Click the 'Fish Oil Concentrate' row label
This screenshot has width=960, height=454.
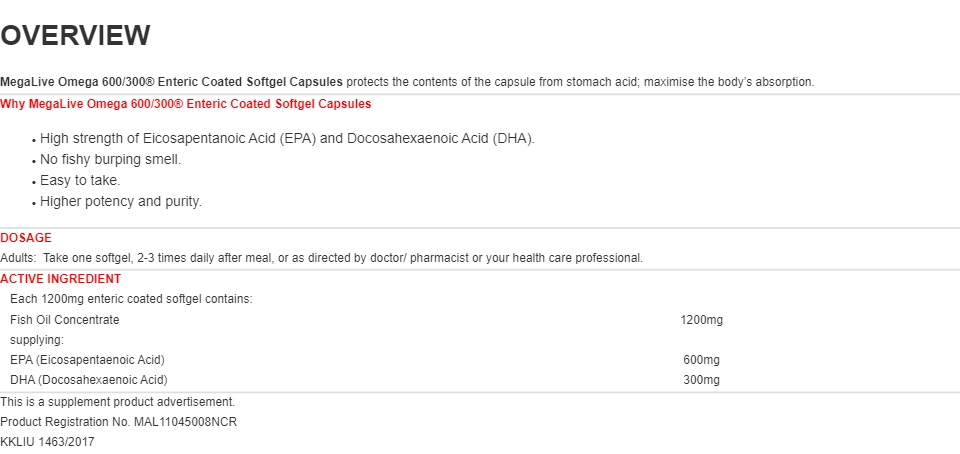click(x=65, y=320)
